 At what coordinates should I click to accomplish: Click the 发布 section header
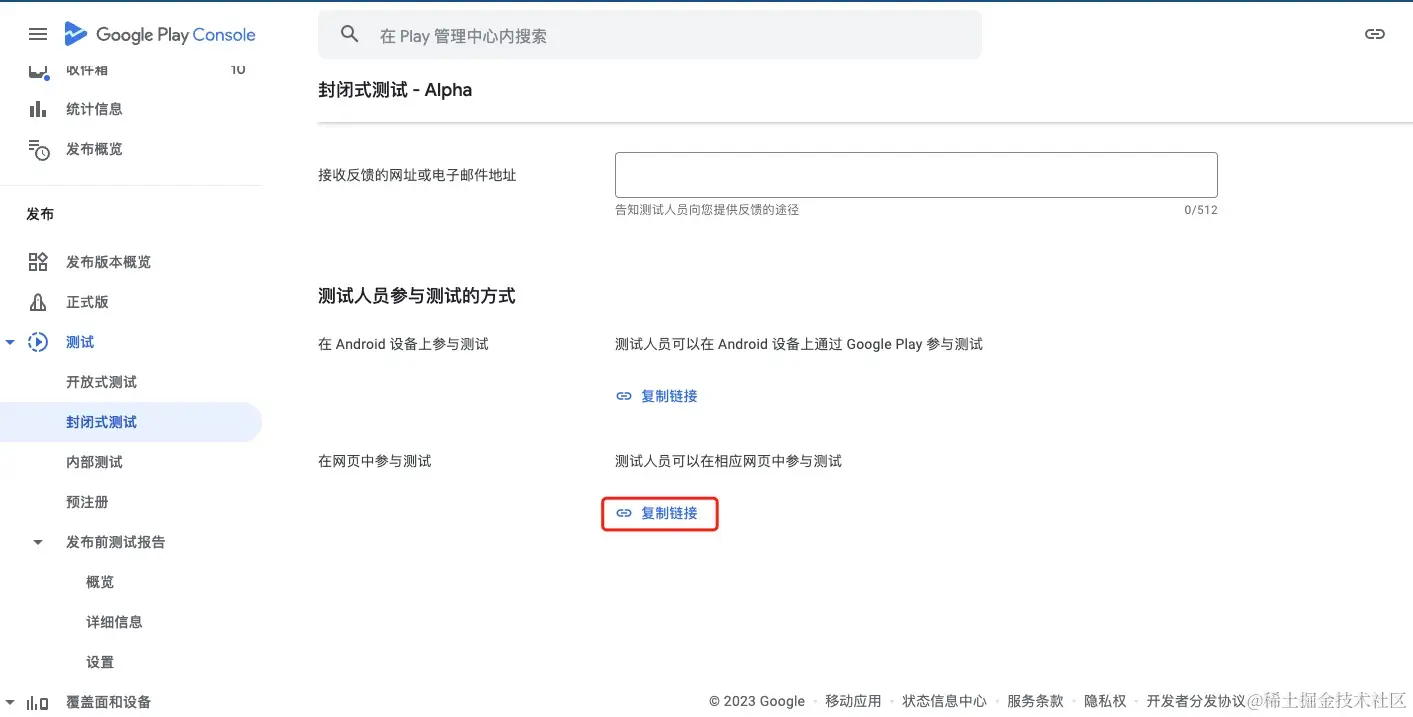pos(40,214)
